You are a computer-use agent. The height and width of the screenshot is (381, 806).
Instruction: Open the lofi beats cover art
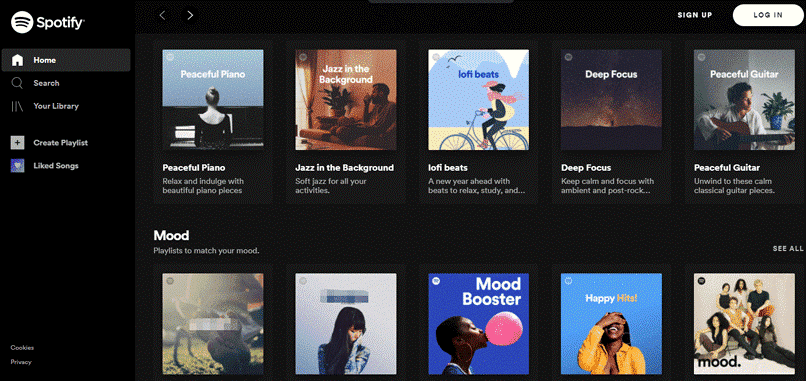pos(479,100)
